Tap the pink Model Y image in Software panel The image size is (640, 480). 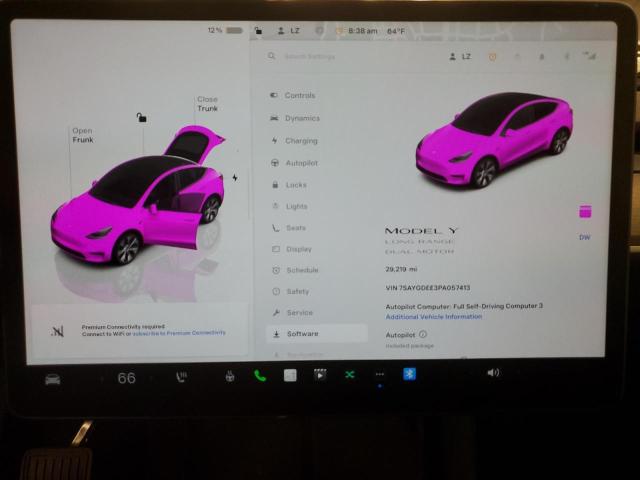click(494, 140)
